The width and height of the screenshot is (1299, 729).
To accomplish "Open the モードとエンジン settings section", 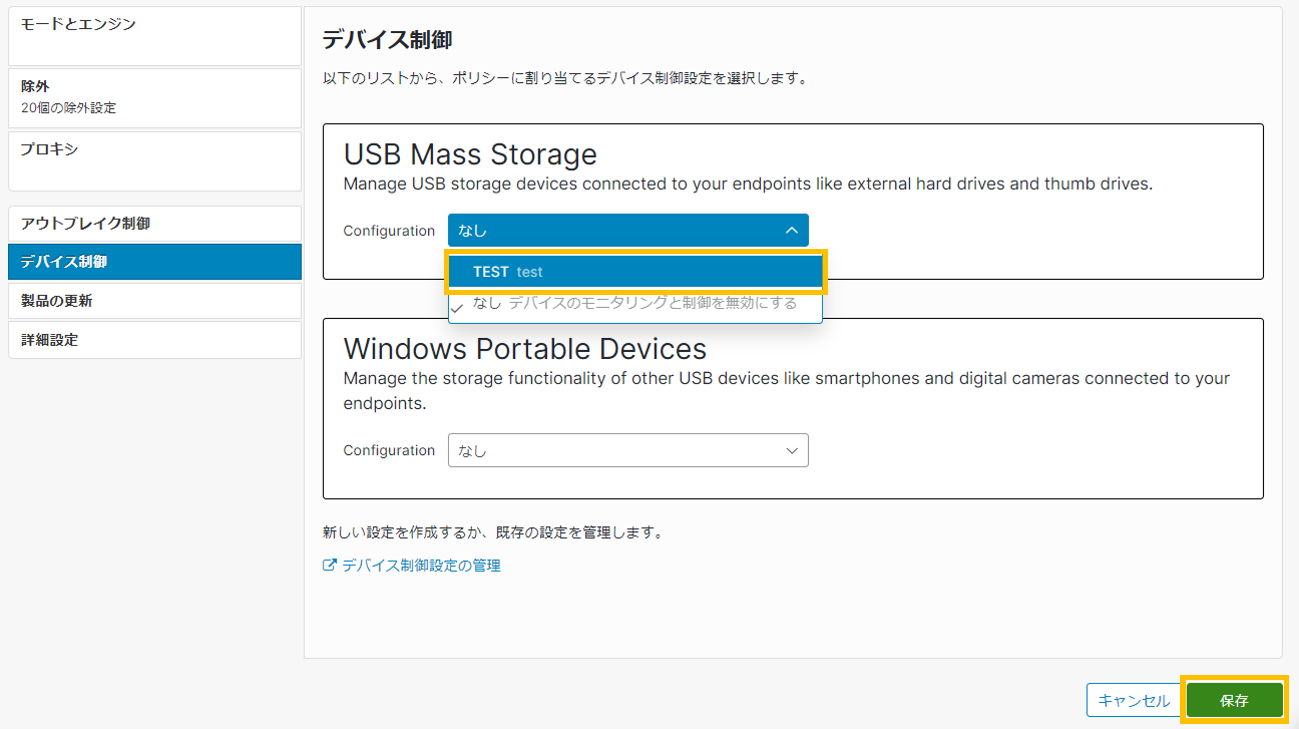I will (x=154, y=37).
